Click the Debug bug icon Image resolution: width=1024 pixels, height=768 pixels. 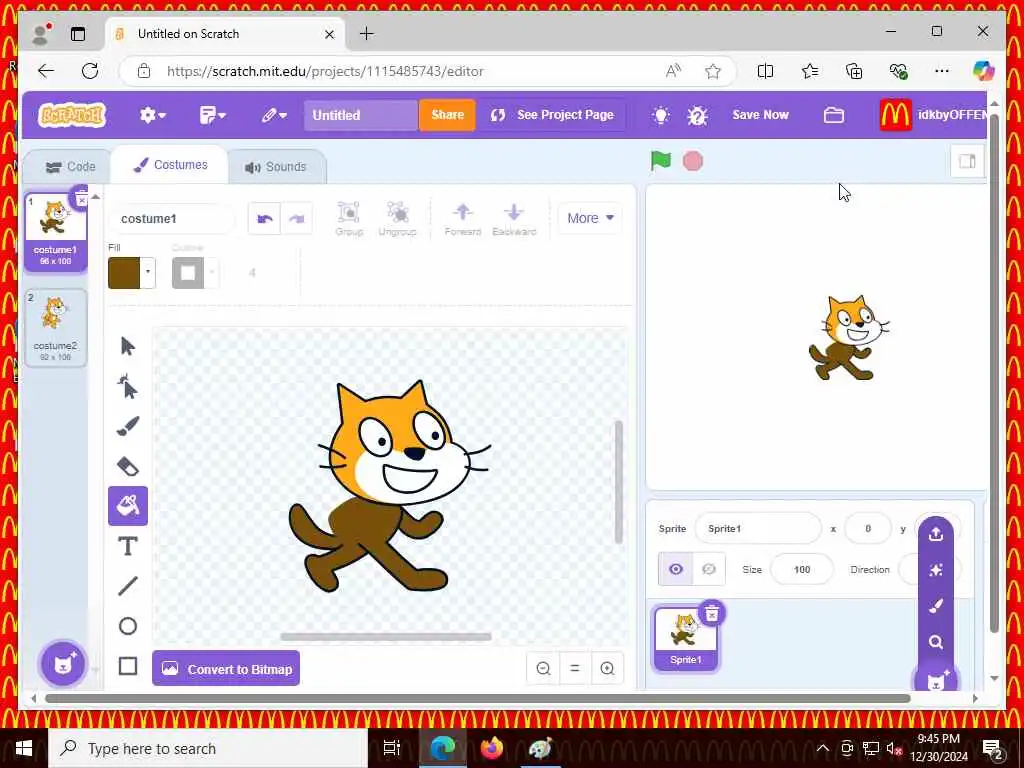coord(697,116)
